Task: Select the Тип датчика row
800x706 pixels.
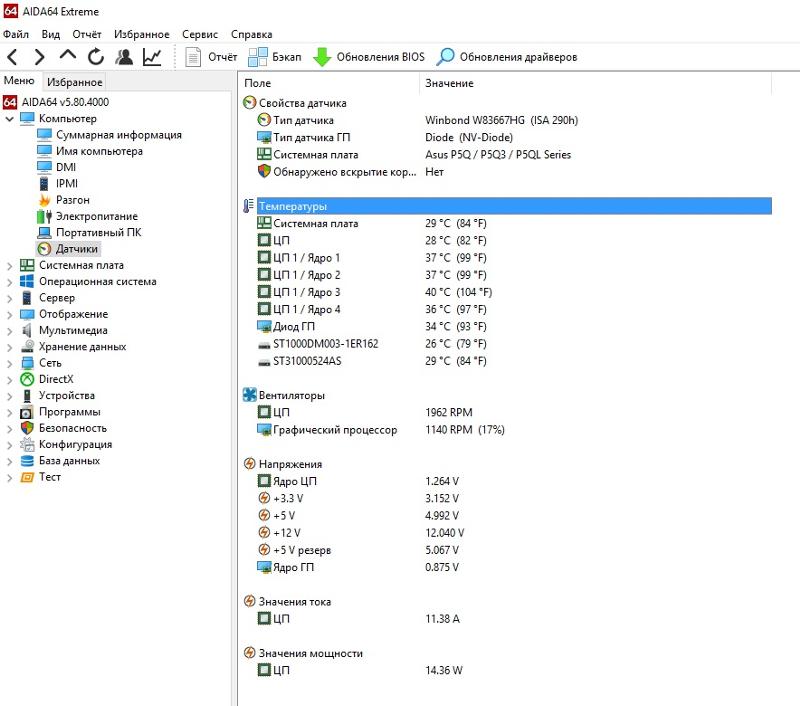Action: coord(514,120)
